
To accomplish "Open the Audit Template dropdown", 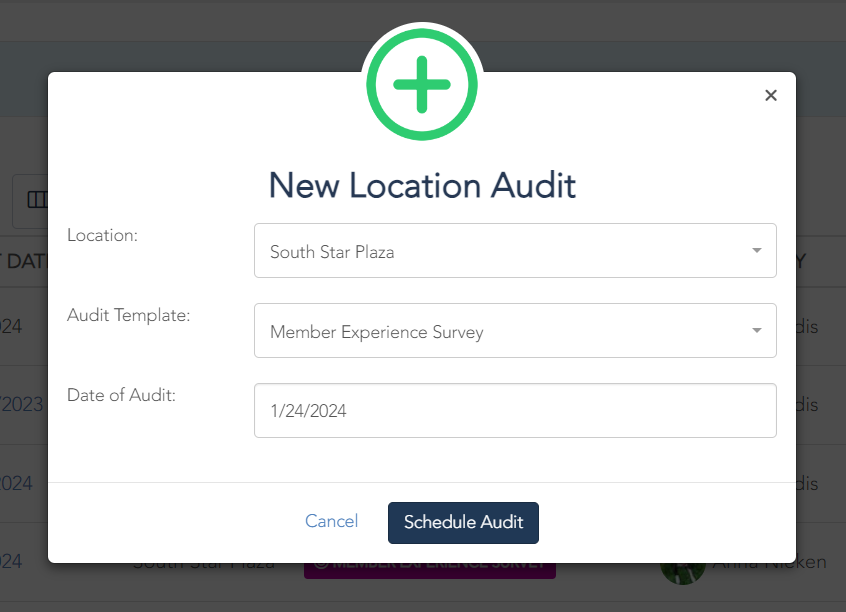I will (515, 330).
